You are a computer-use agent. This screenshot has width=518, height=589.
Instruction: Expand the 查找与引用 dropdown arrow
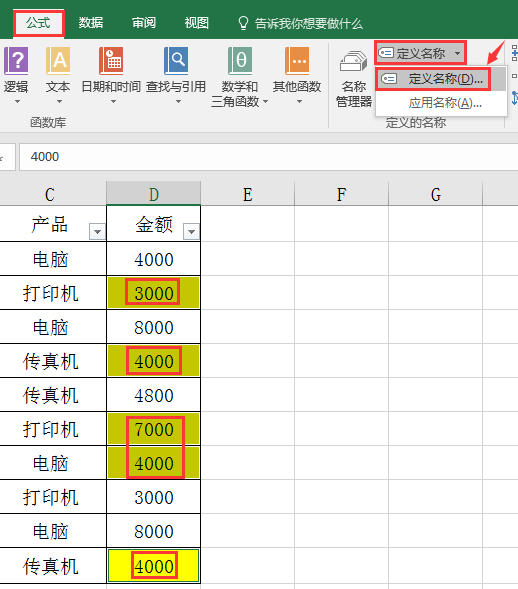178,101
